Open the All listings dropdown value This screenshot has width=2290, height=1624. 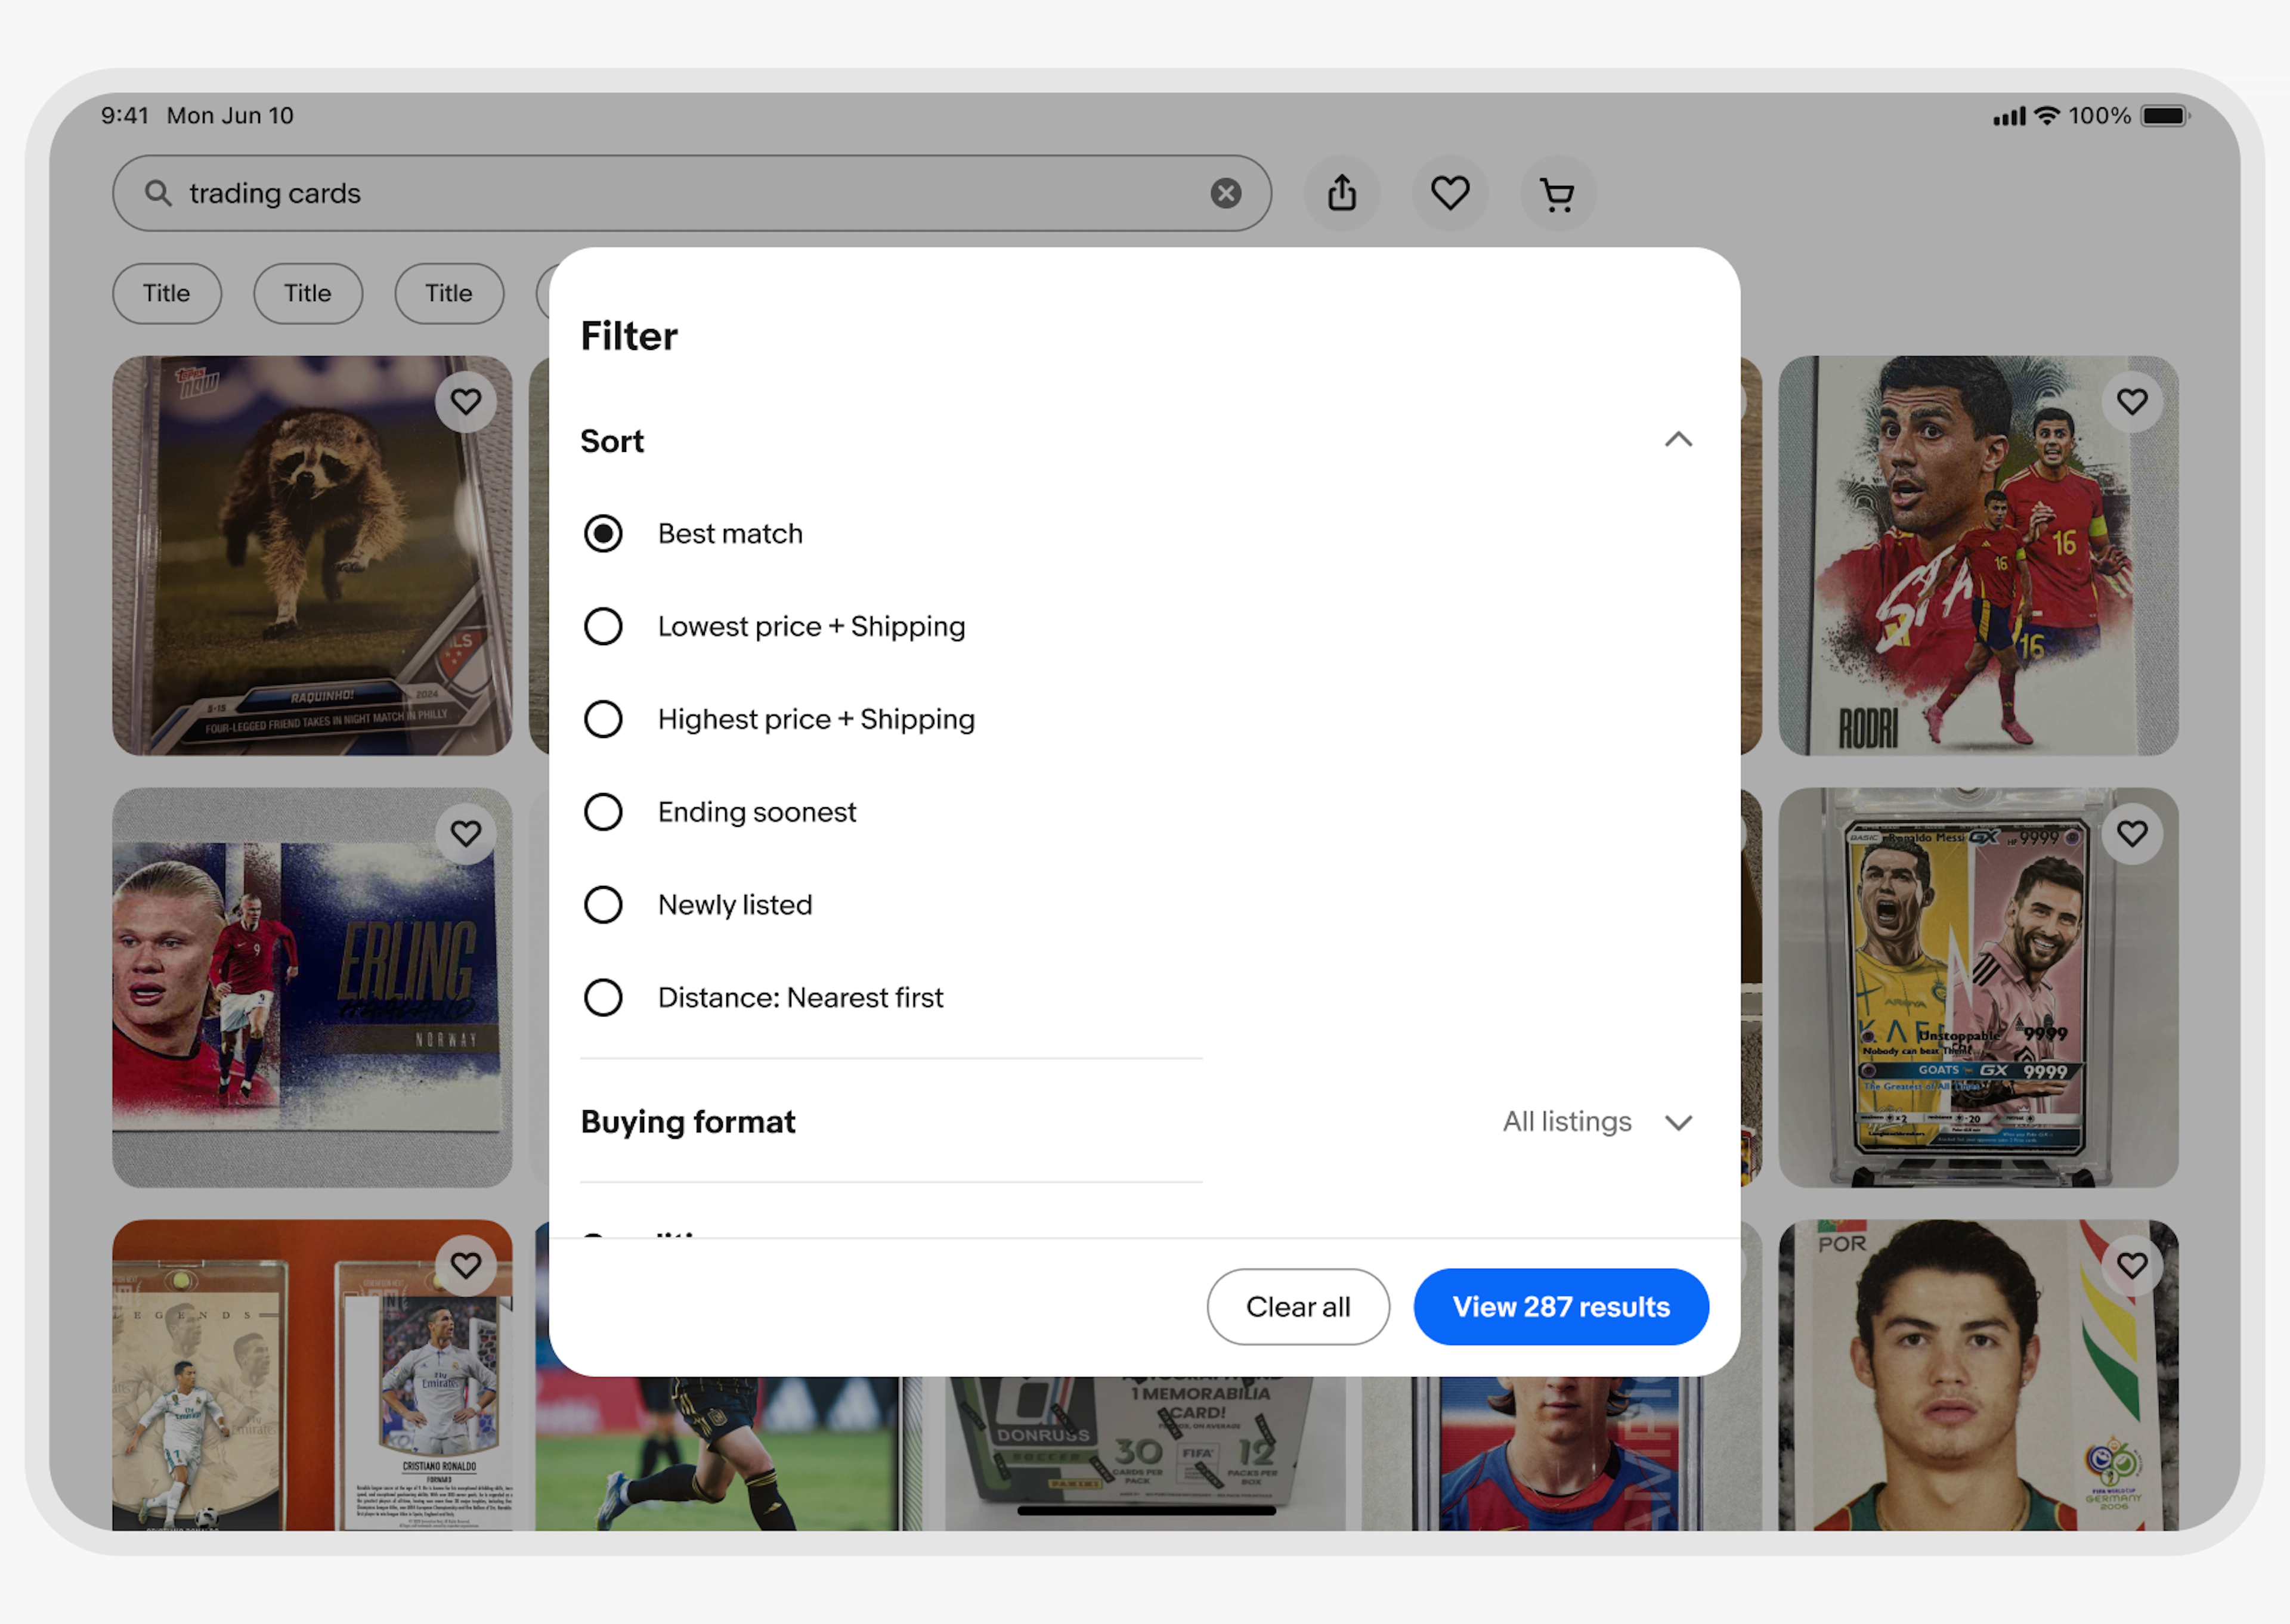click(1567, 1122)
